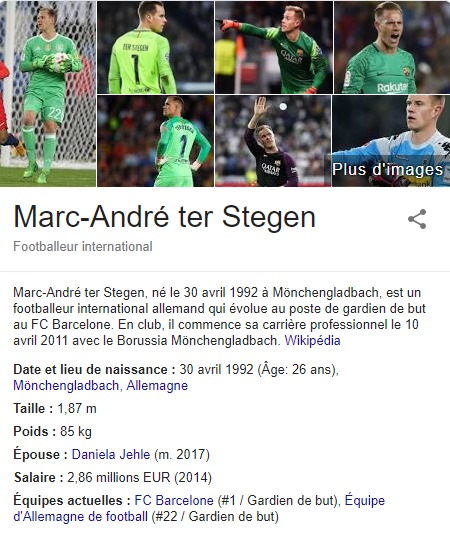450x535 pixels.
Task: Click Plus d'images overlay
Action: [388, 170]
